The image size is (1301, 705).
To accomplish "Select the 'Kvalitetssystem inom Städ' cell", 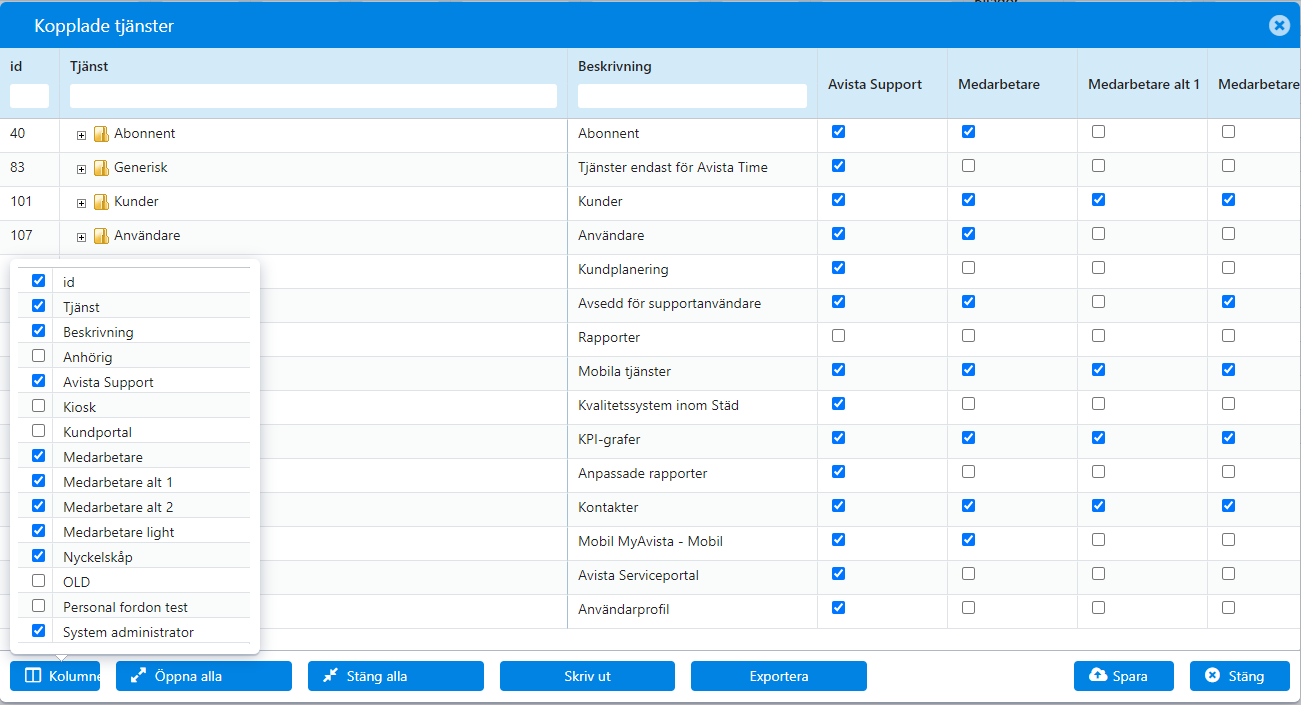I will click(692, 406).
